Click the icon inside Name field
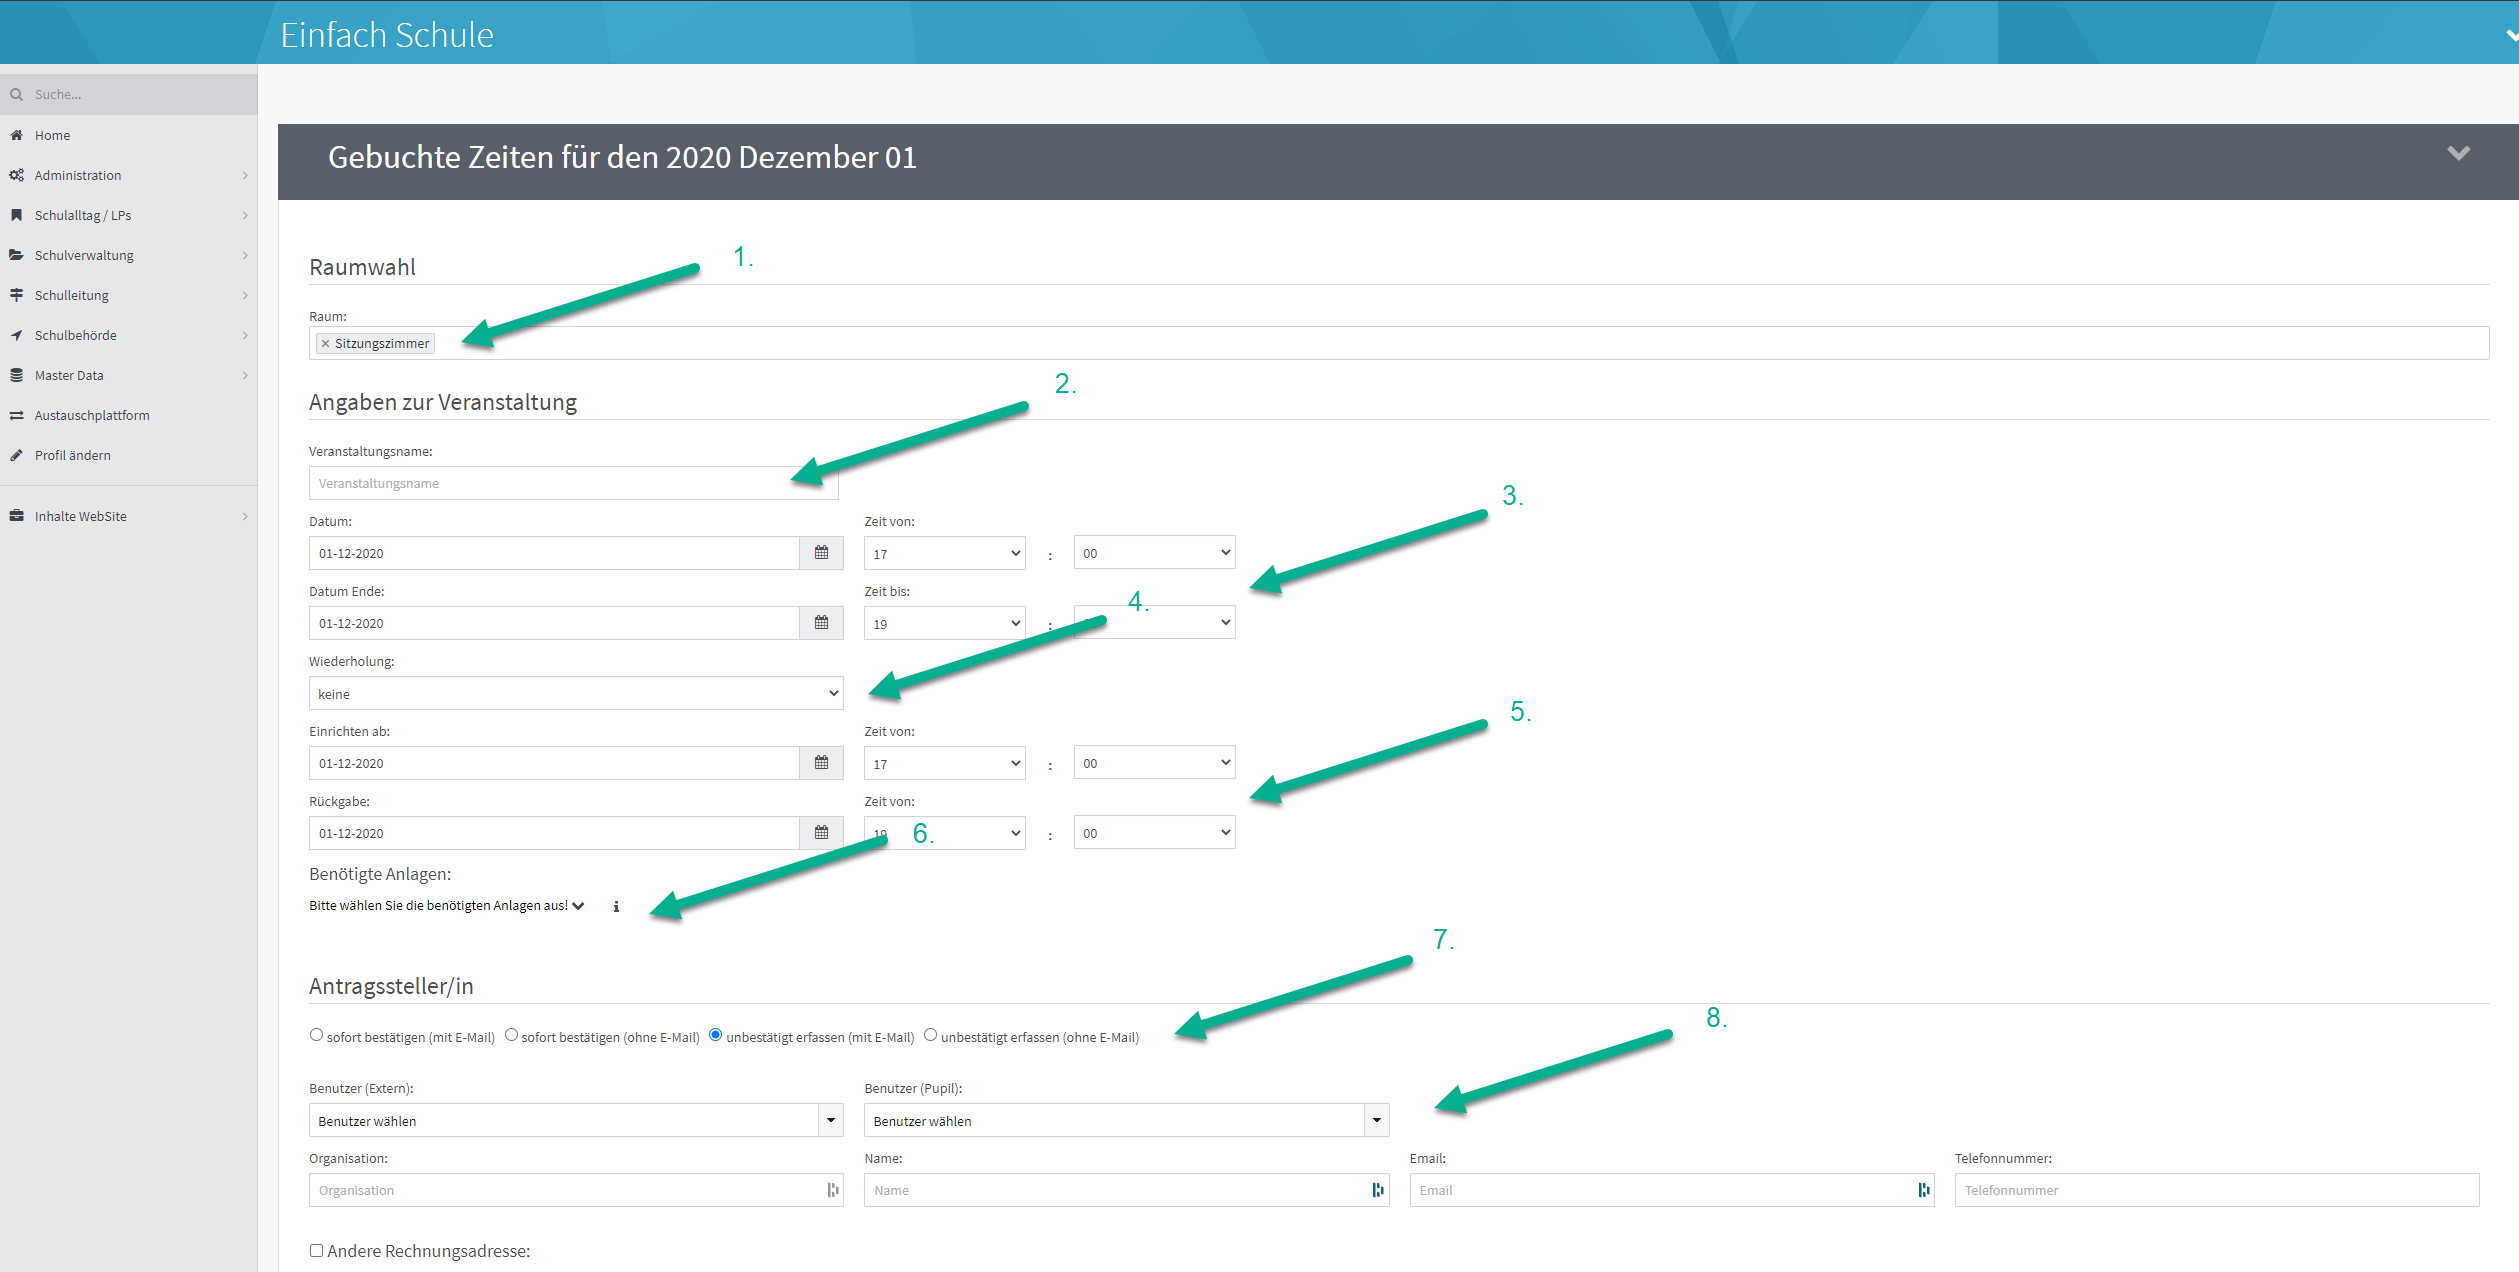This screenshot has height=1272, width=2519. 1378,1190
